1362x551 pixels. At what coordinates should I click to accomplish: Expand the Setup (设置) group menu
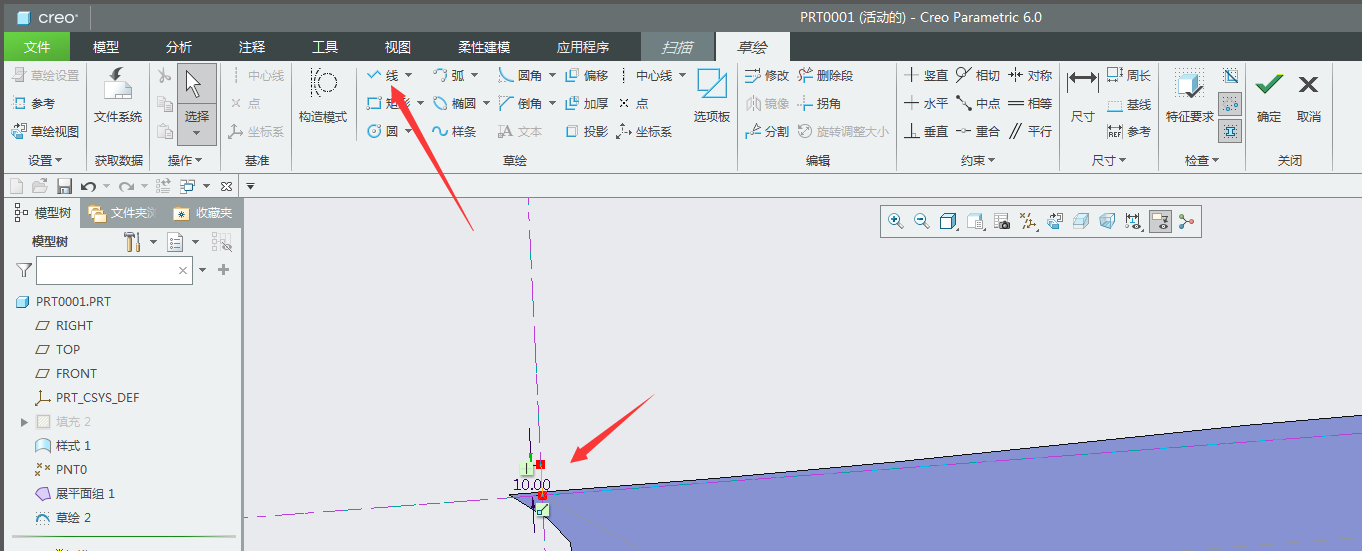(x=45, y=160)
